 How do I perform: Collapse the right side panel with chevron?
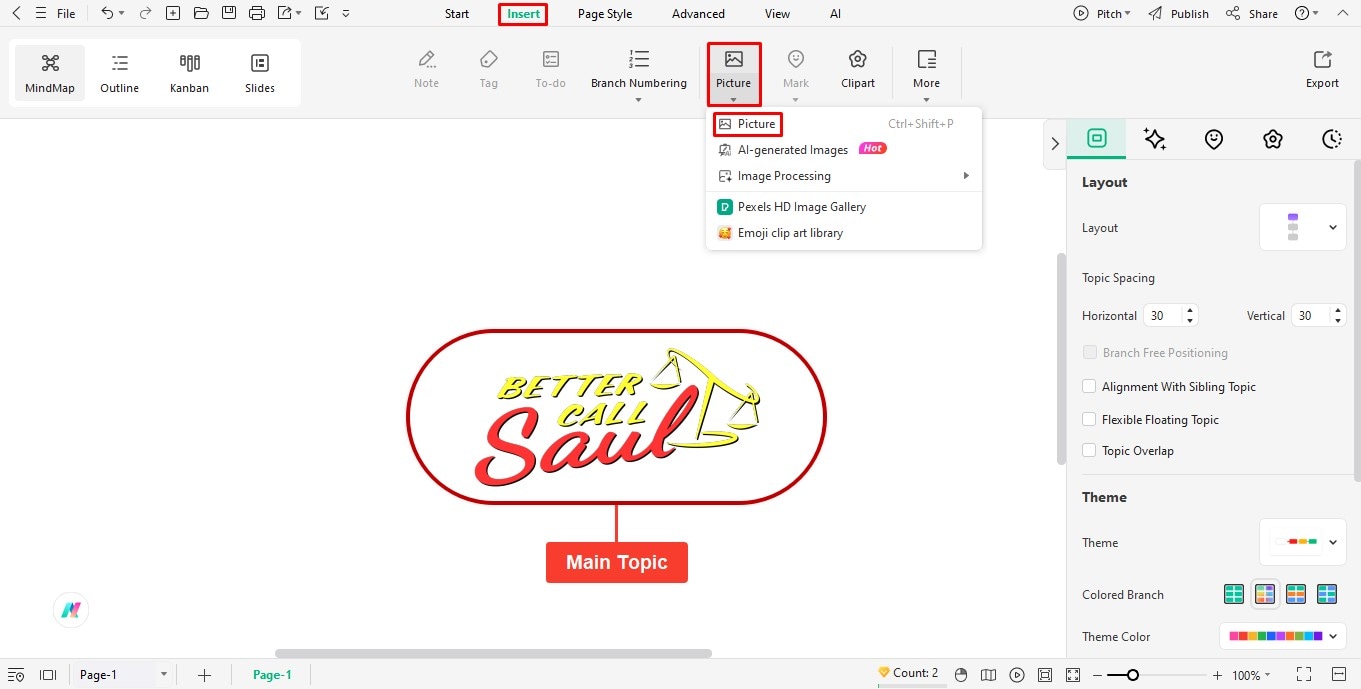tap(1054, 143)
